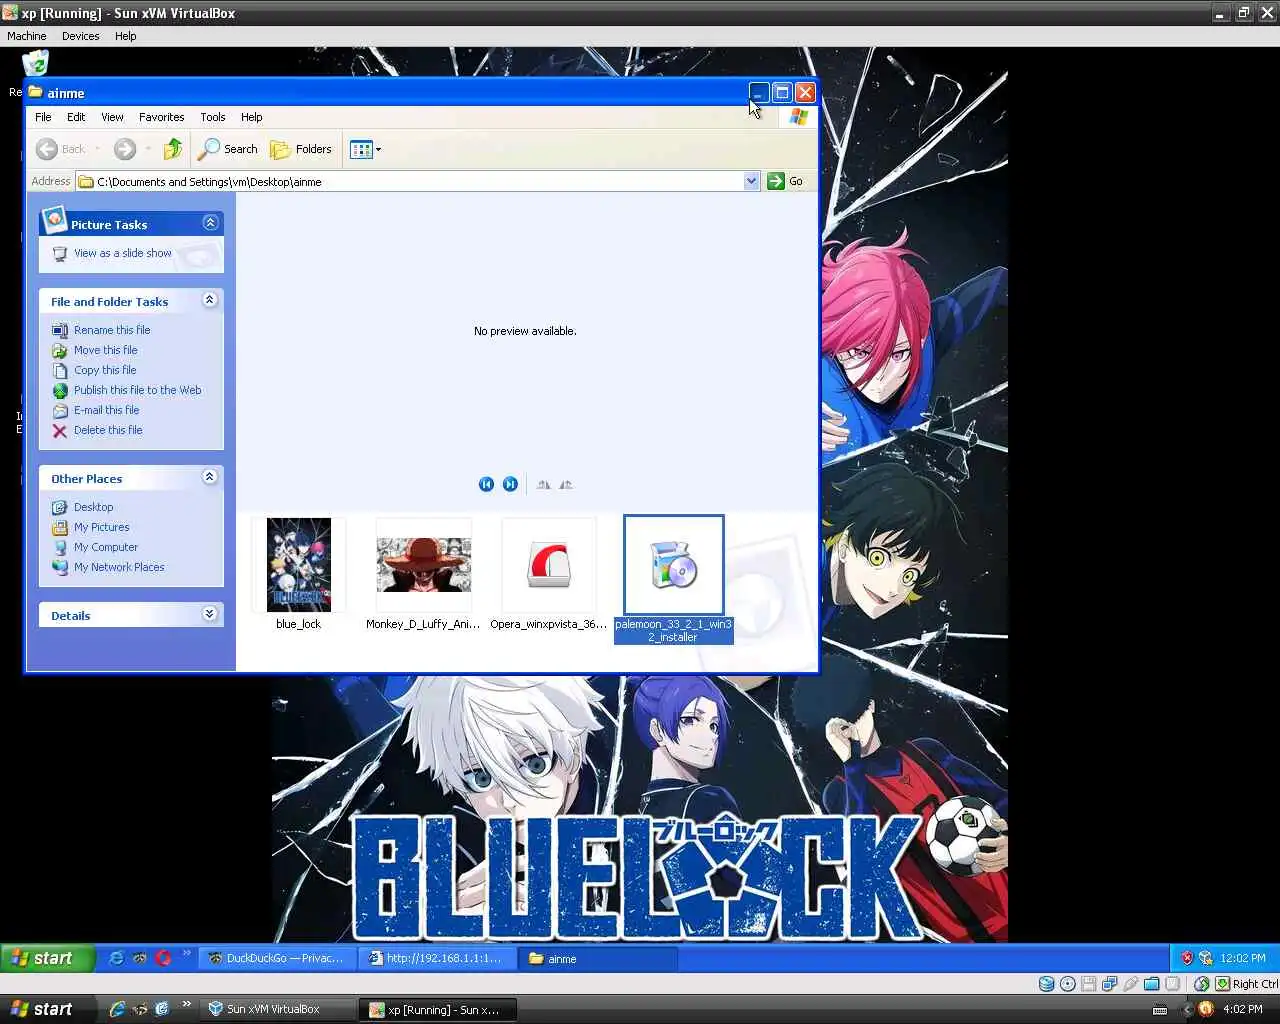This screenshot has width=1280, height=1024.
Task: Open VirtualBox Help menu
Action: click(x=125, y=36)
